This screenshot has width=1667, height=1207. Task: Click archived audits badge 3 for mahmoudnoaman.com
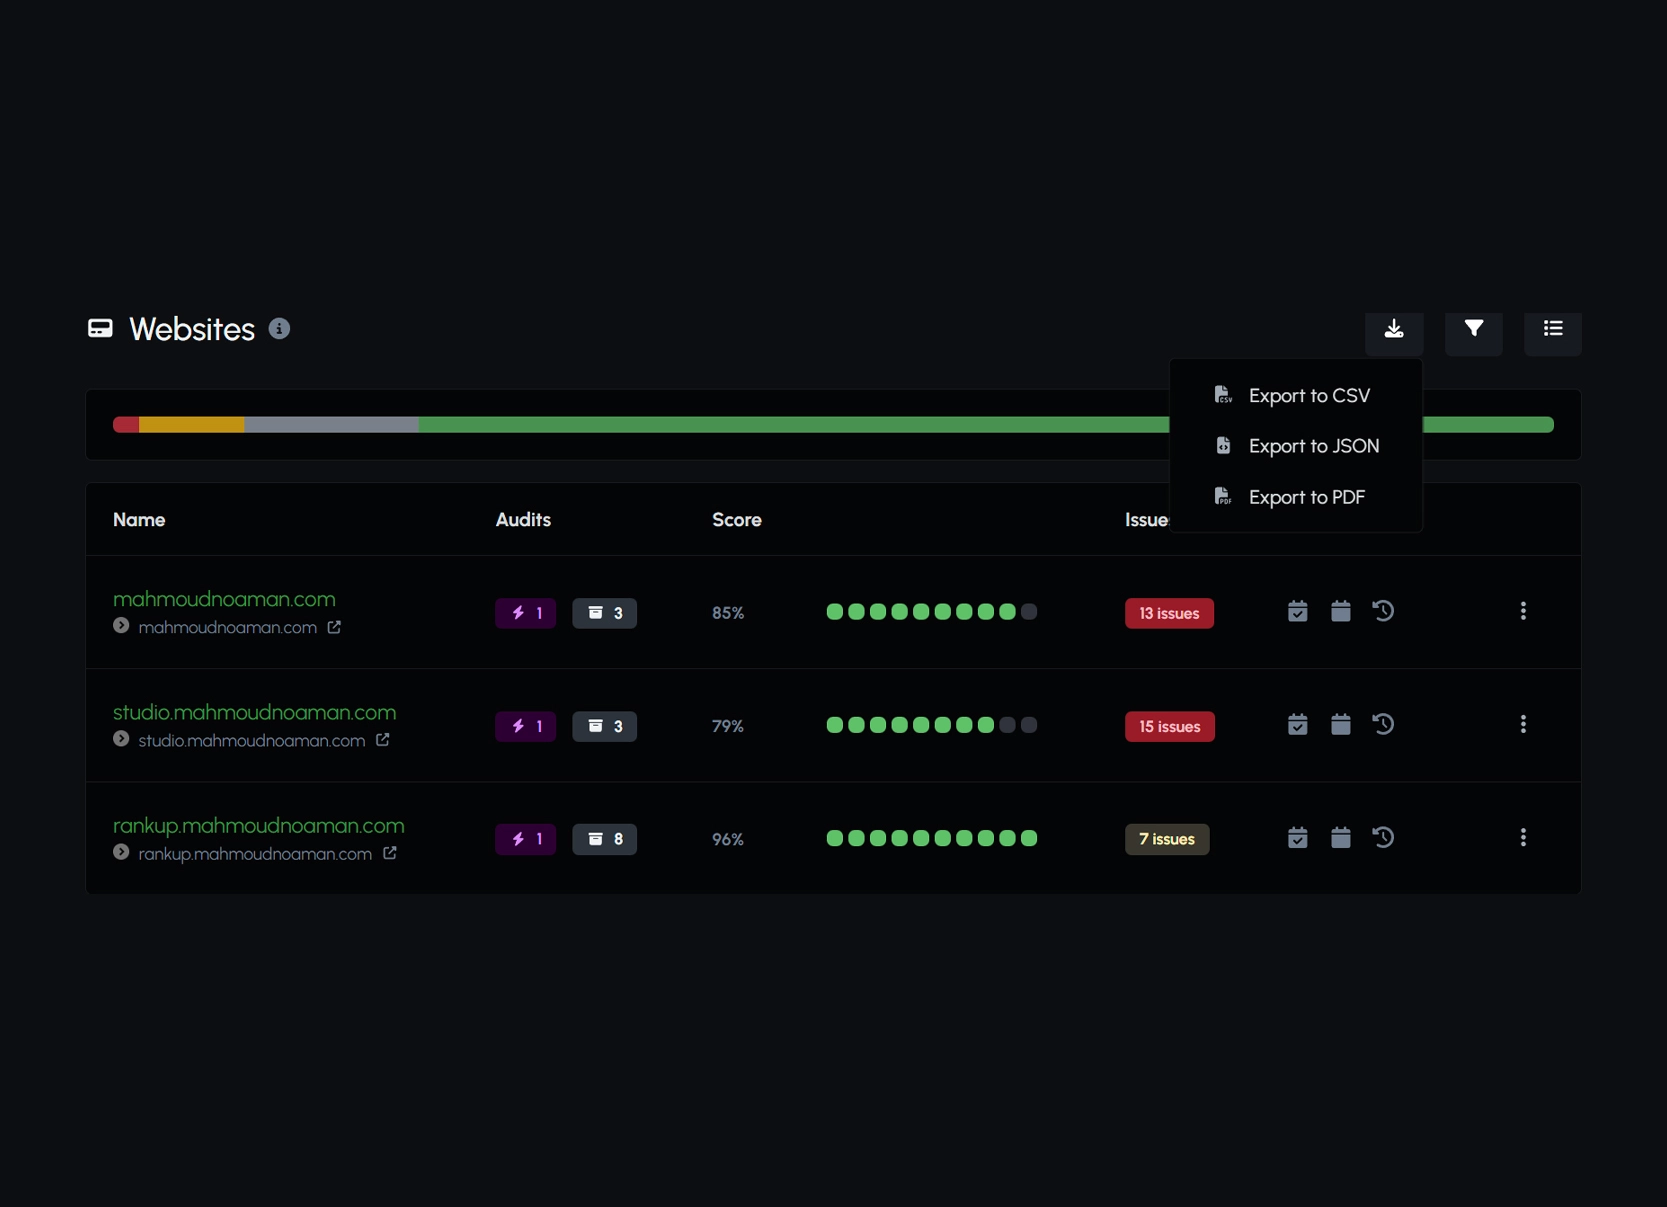pyautogui.click(x=604, y=613)
